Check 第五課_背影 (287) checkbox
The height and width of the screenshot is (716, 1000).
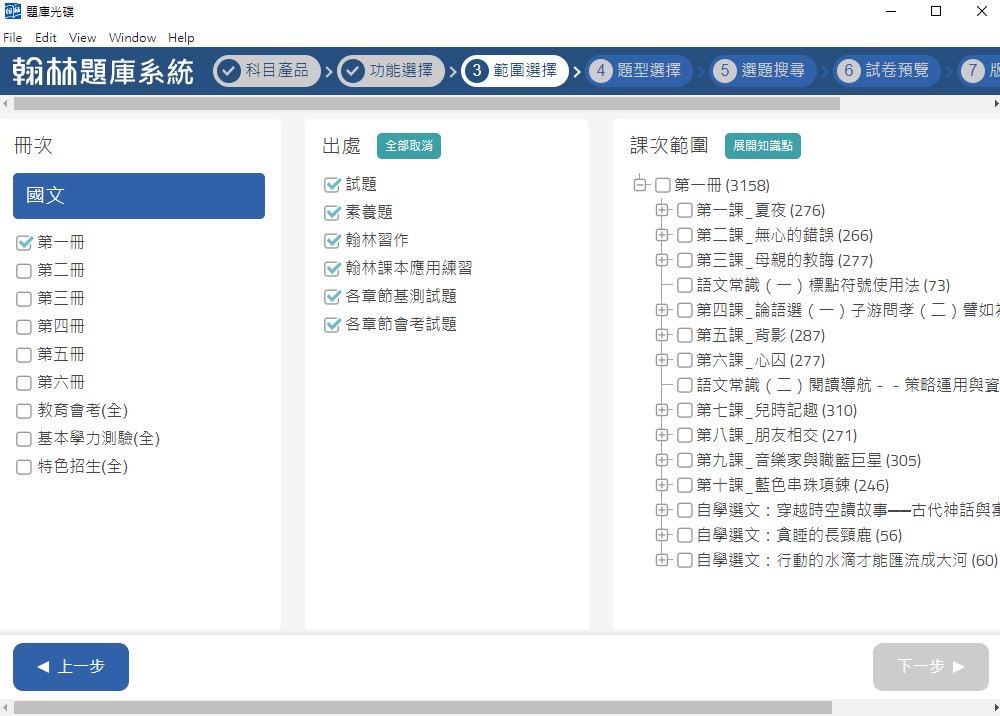(x=685, y=335)
